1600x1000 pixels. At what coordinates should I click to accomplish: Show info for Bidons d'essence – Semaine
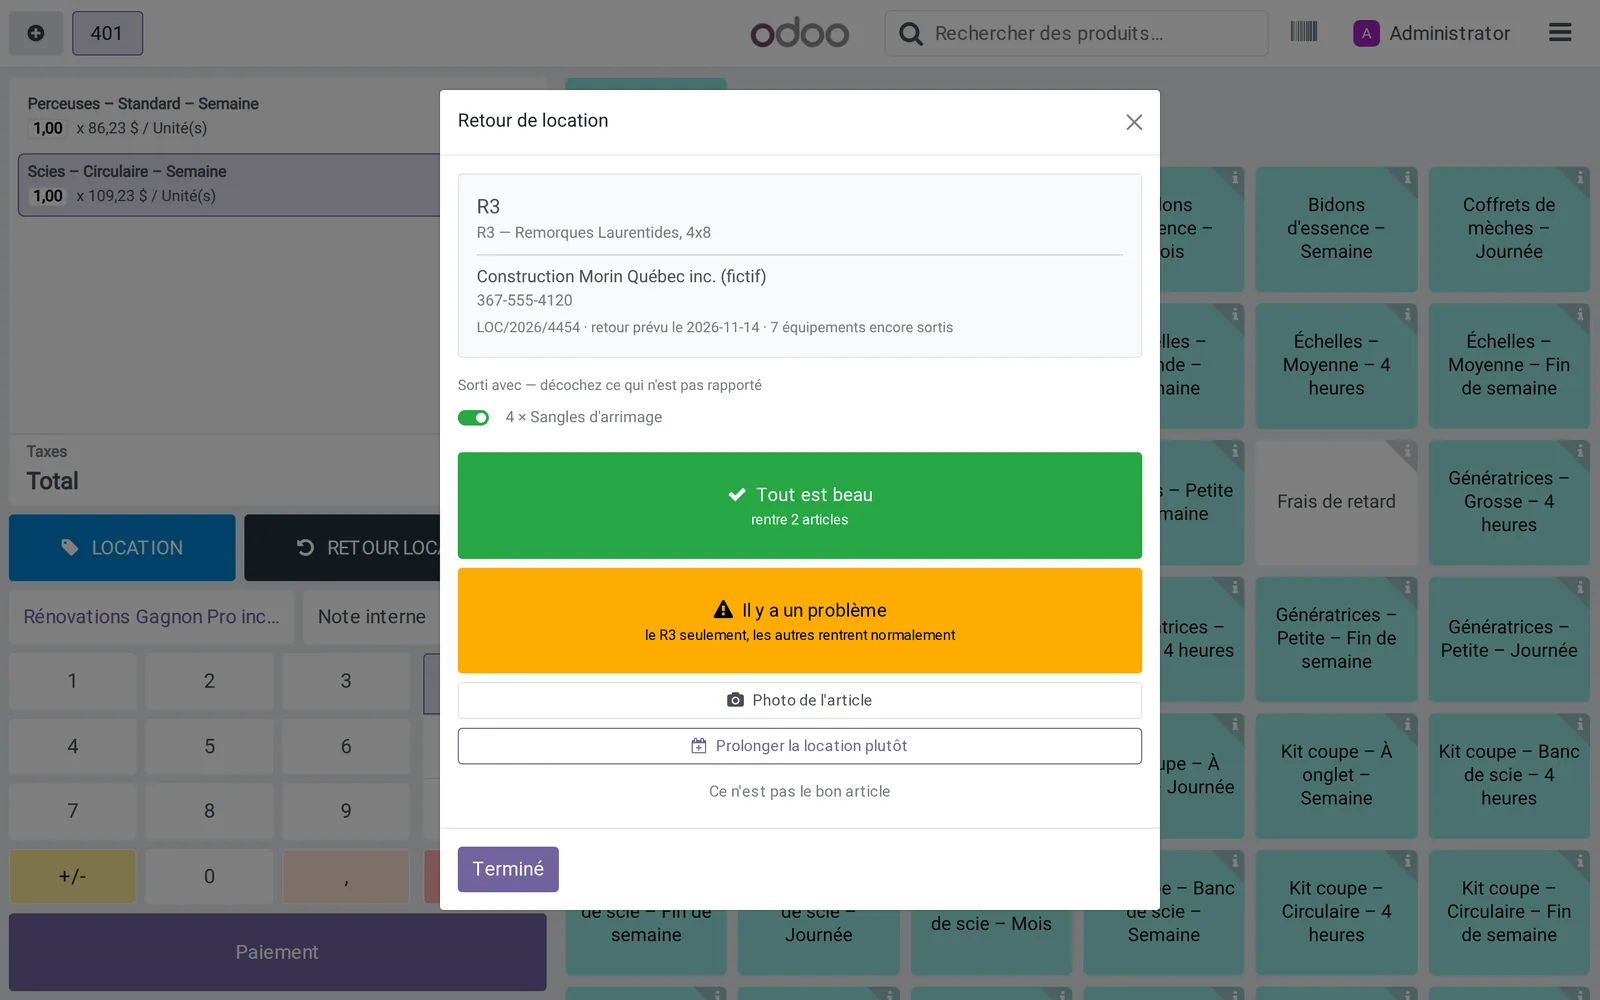pos(1407,178)
